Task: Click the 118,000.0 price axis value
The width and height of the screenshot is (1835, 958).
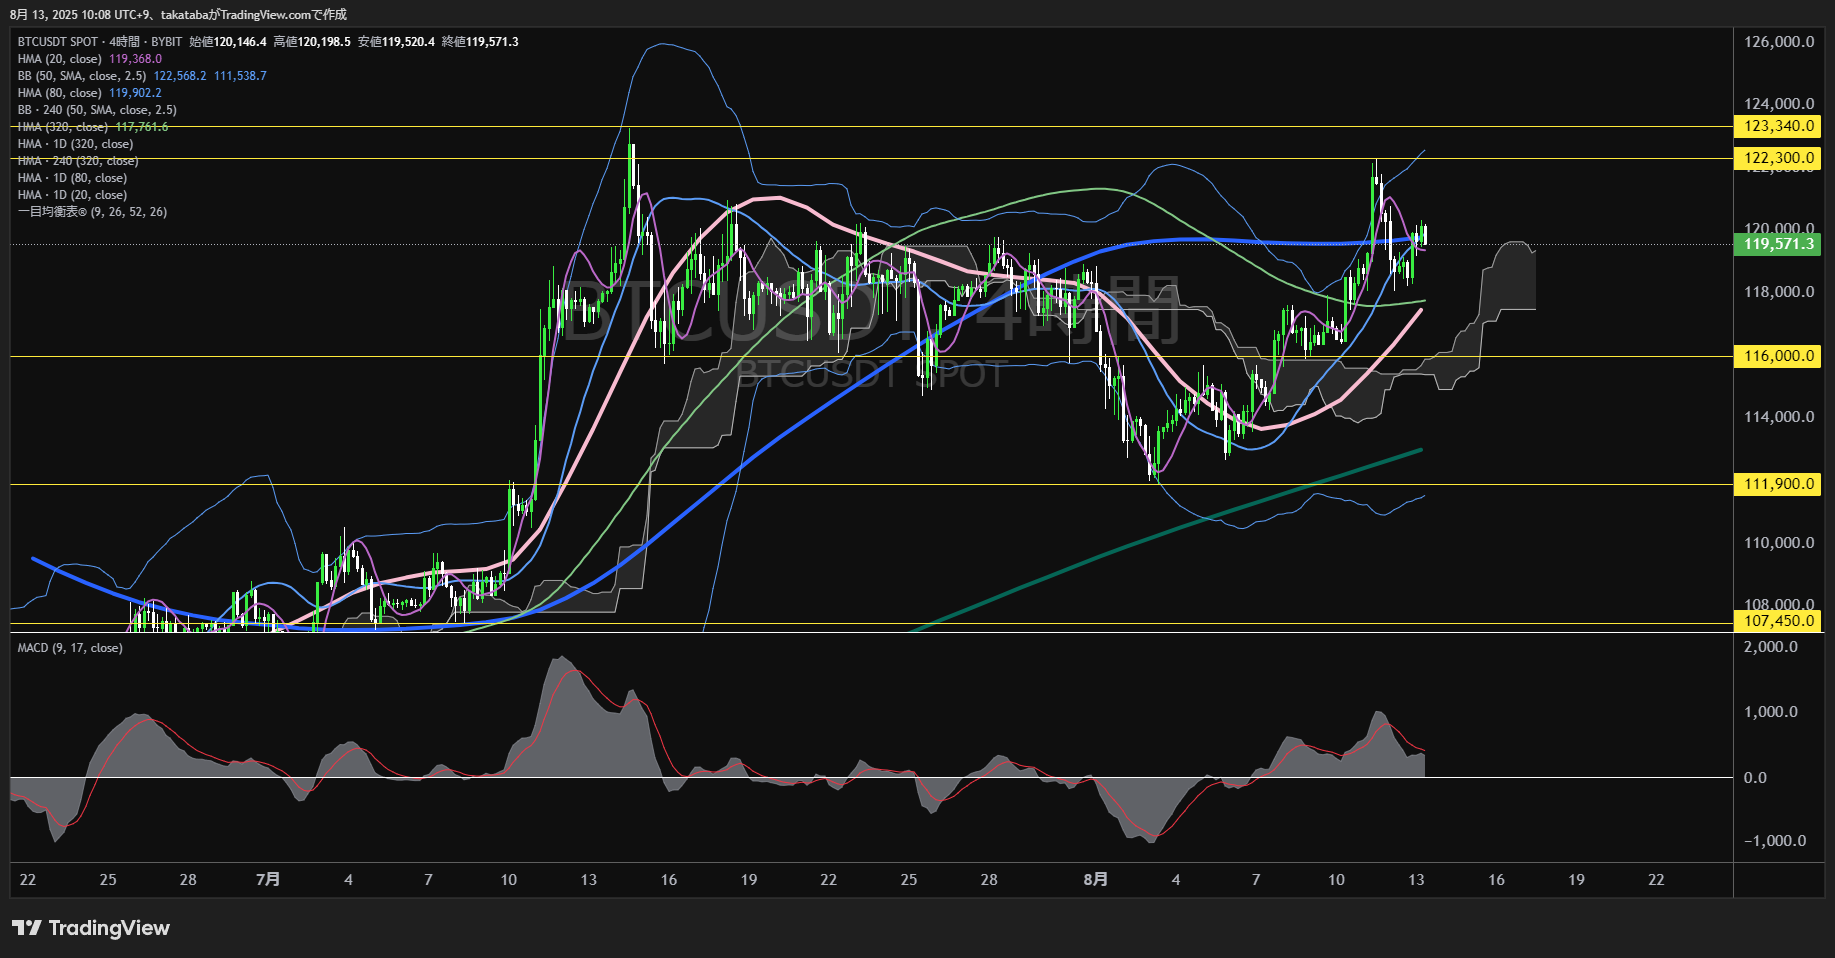Action: 1778,292
